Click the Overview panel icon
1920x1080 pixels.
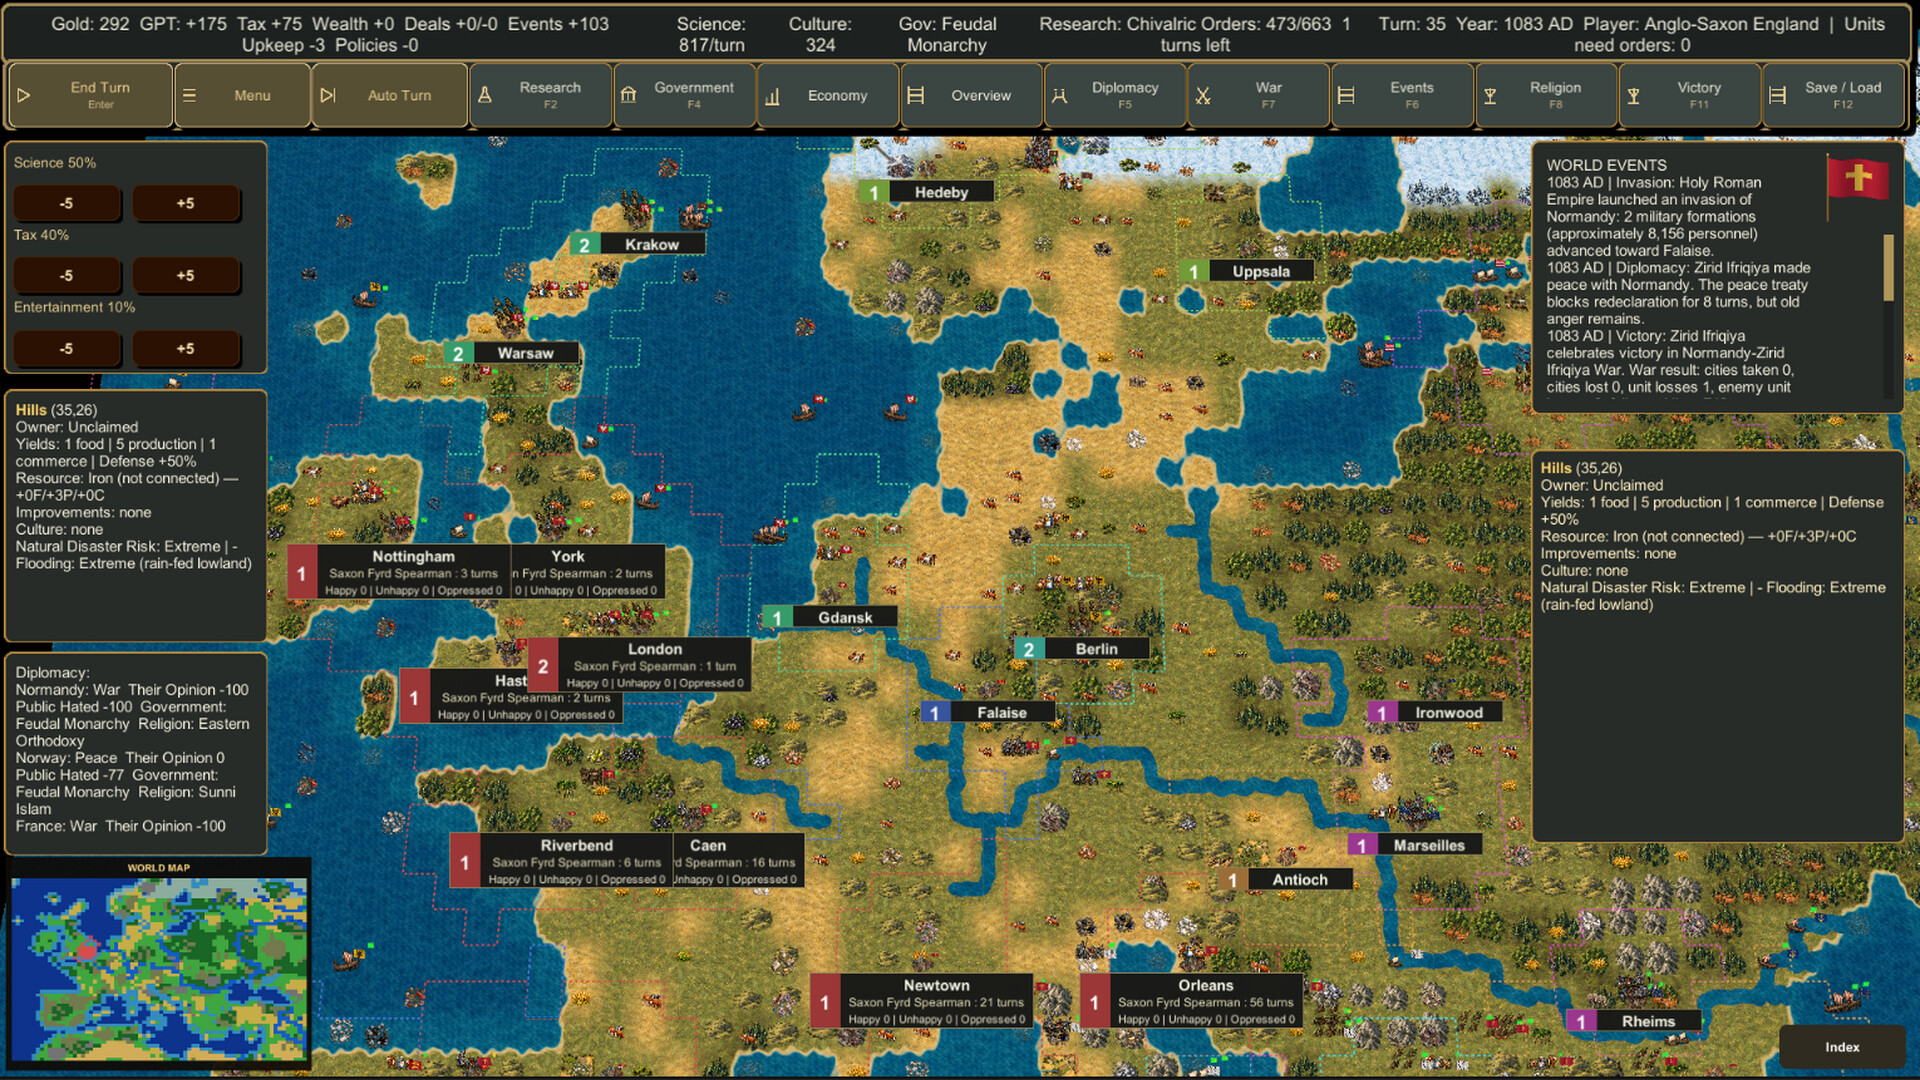[x=915, y=96]
